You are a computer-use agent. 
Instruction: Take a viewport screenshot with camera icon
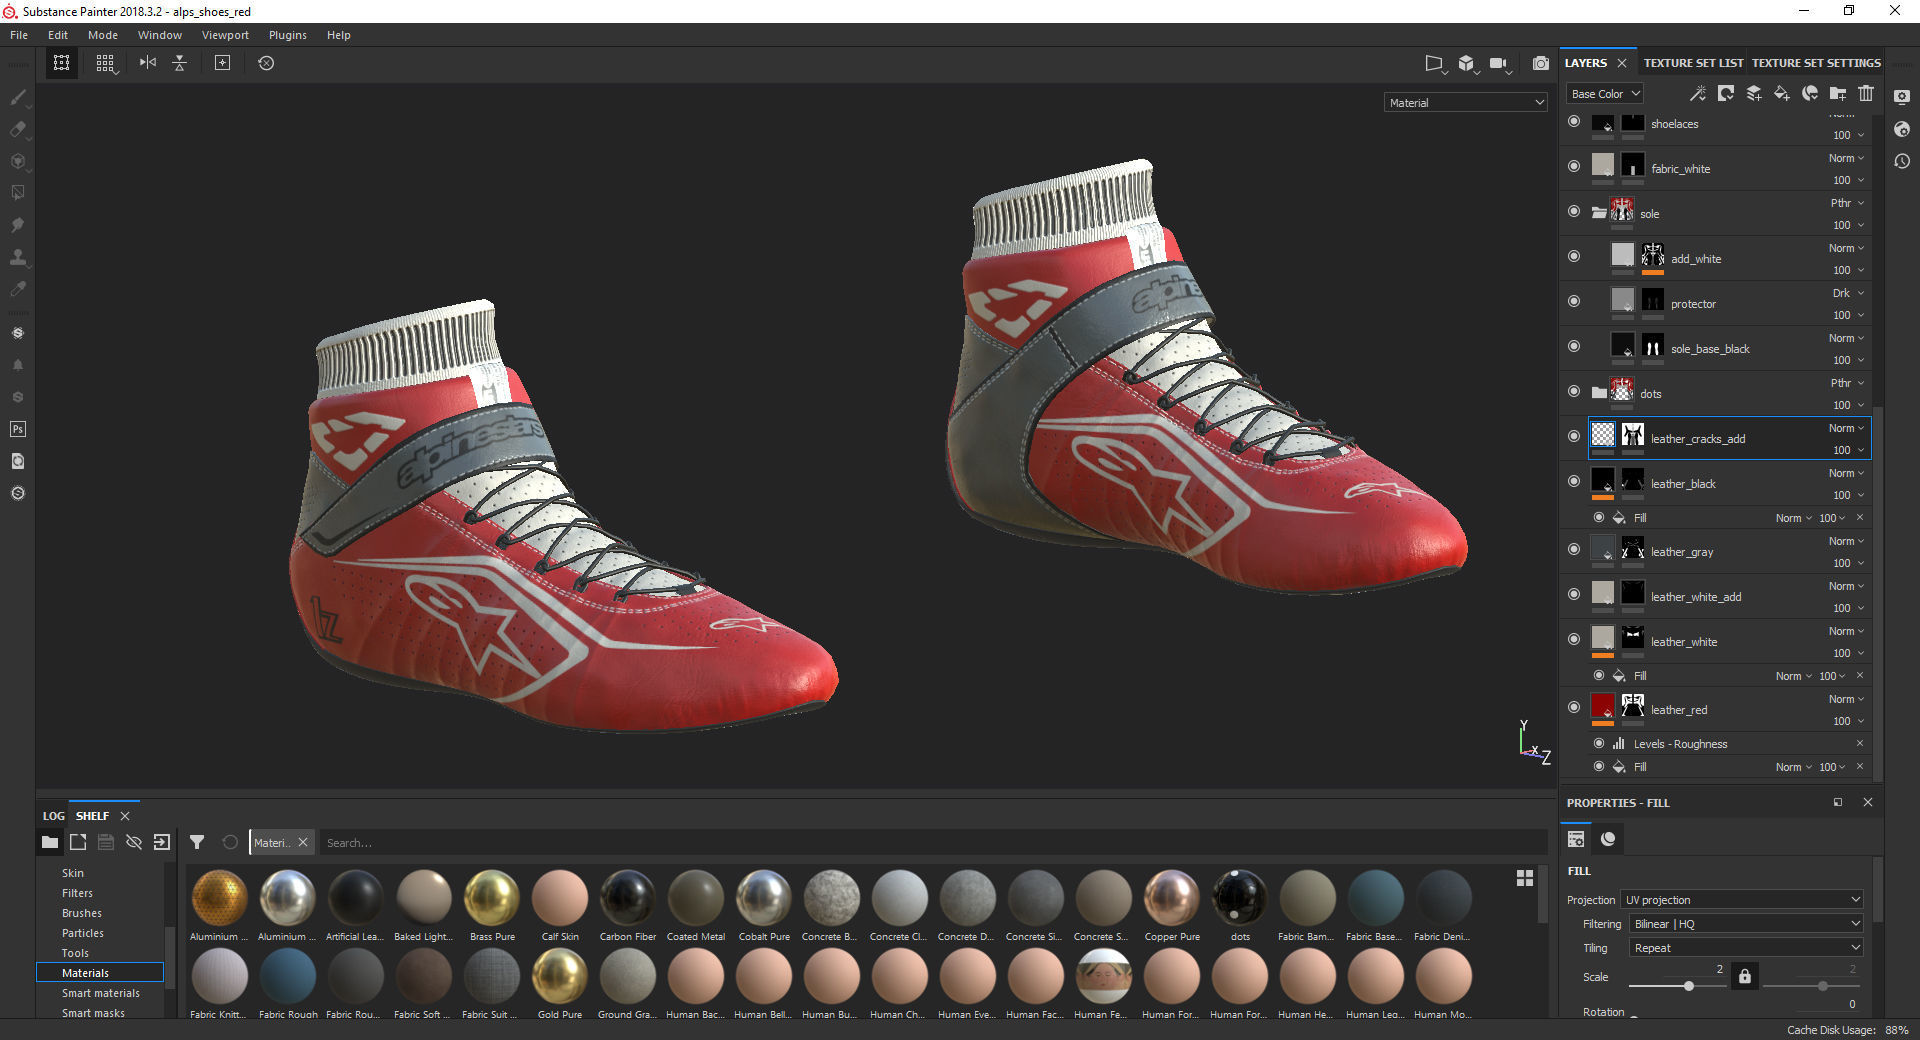click(x=1541, y=63)
